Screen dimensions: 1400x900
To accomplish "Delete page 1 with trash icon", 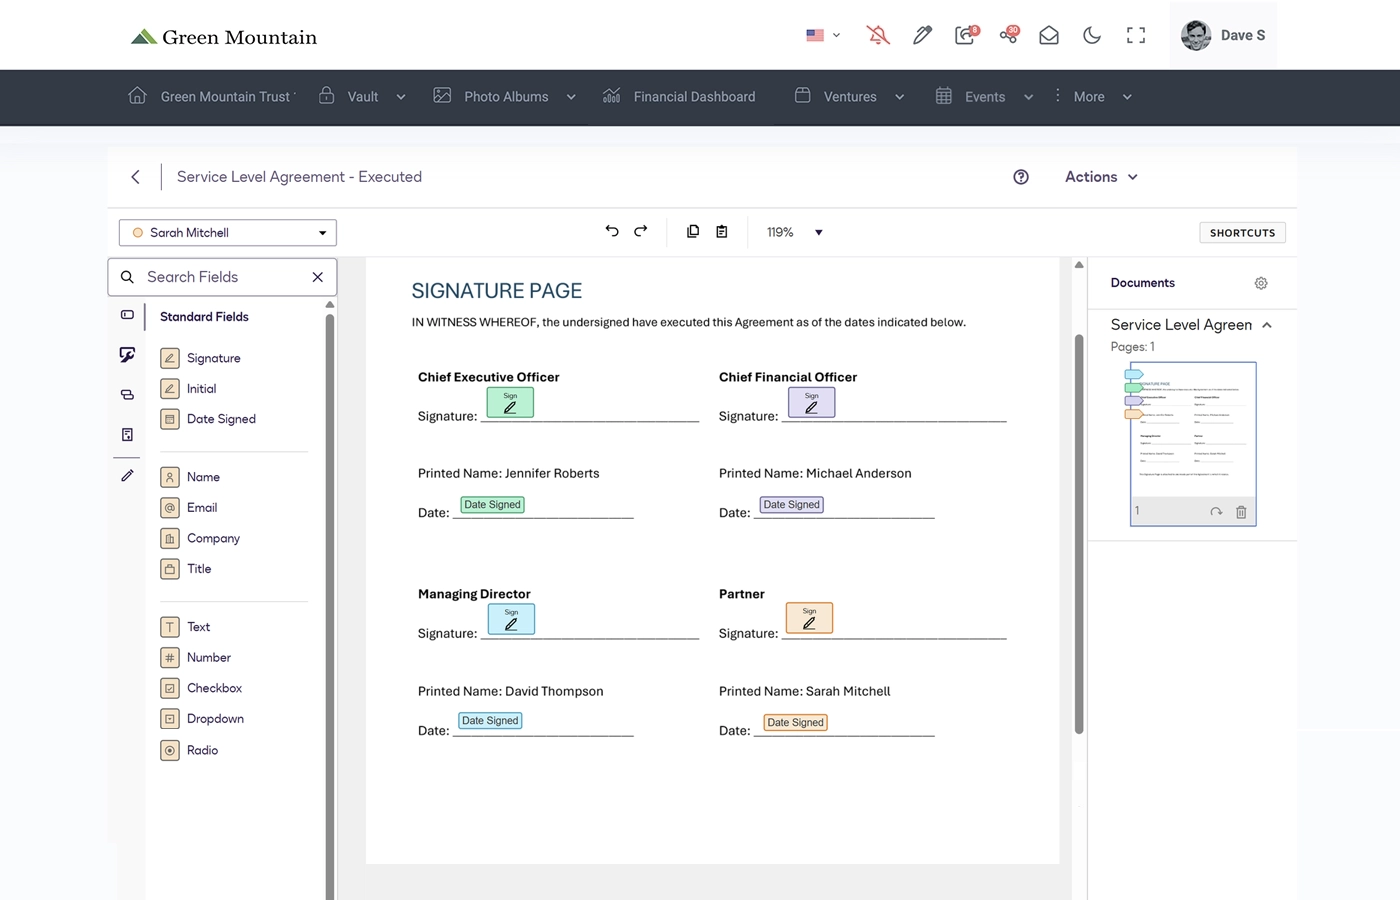I will (x=1241, y=512).
